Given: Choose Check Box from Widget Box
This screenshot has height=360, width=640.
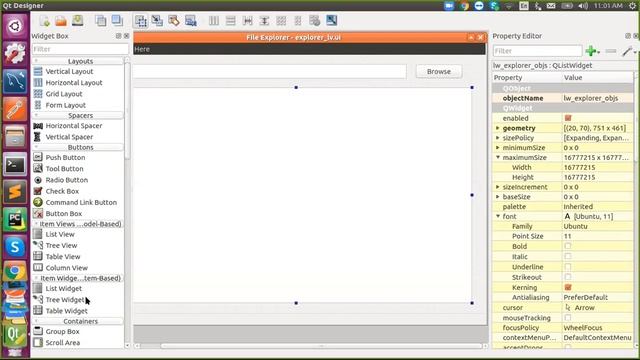Looking at the screenshot, I should (62, 191).
